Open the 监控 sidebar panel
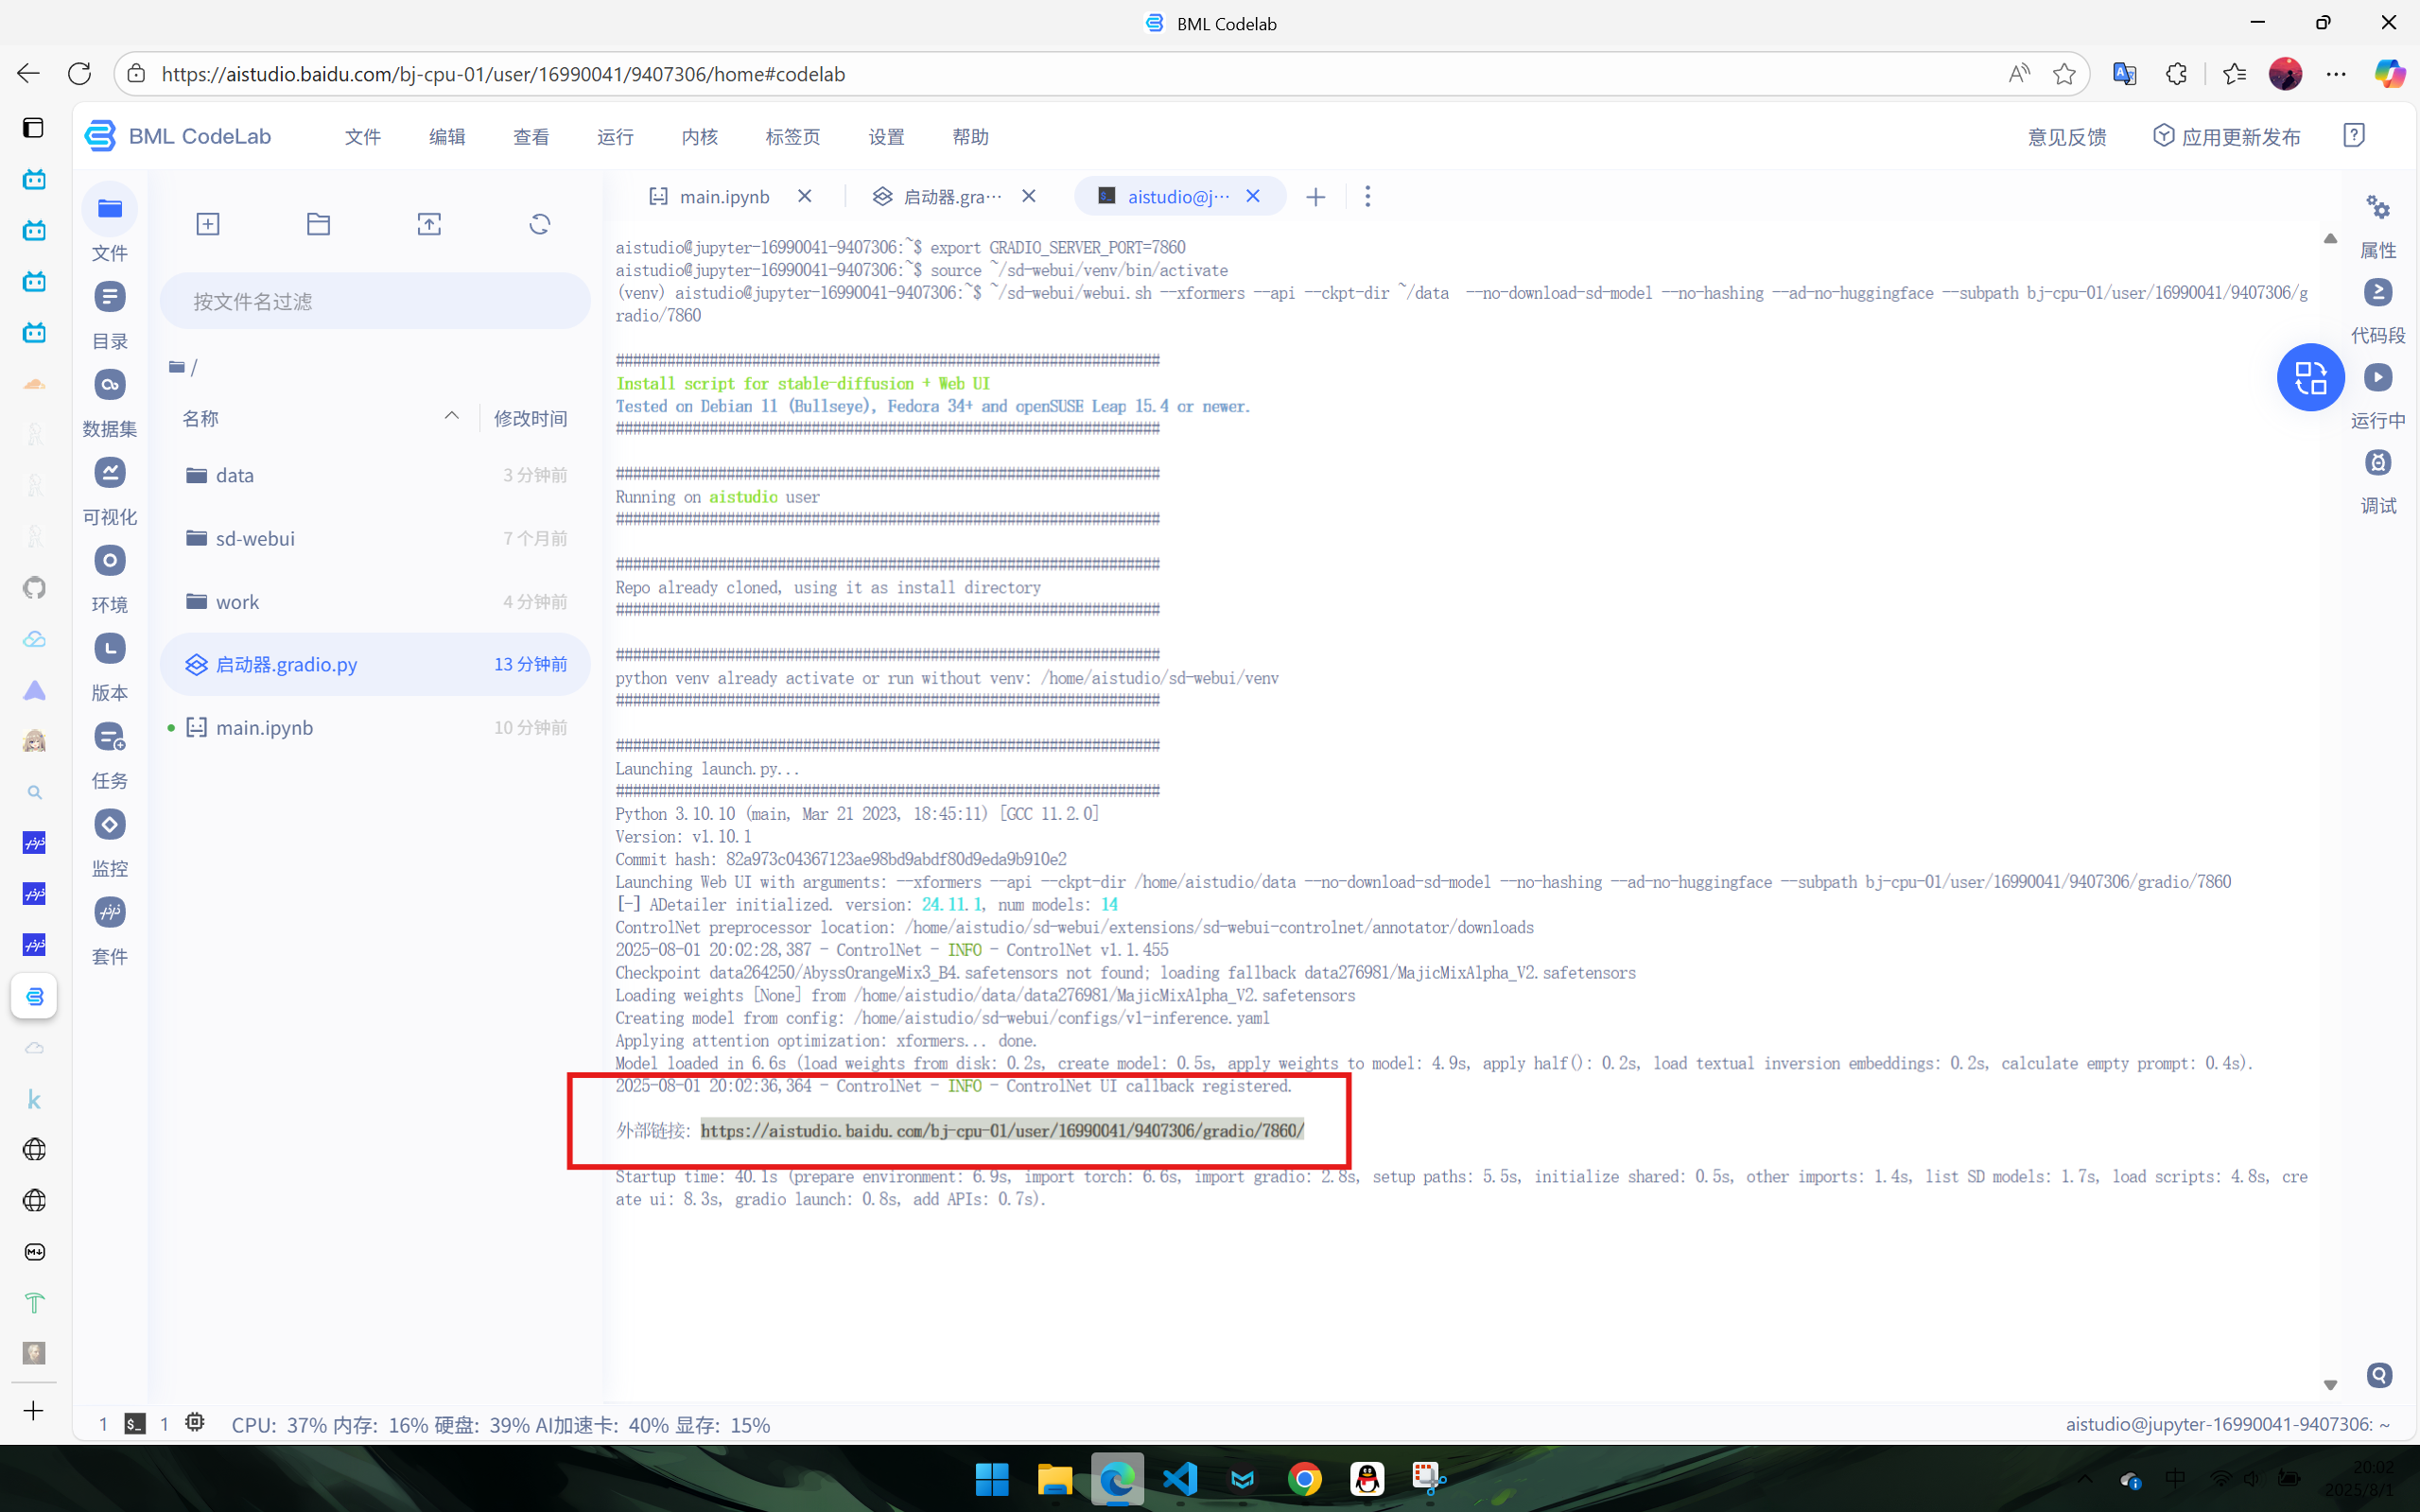 tap(110, 825)
